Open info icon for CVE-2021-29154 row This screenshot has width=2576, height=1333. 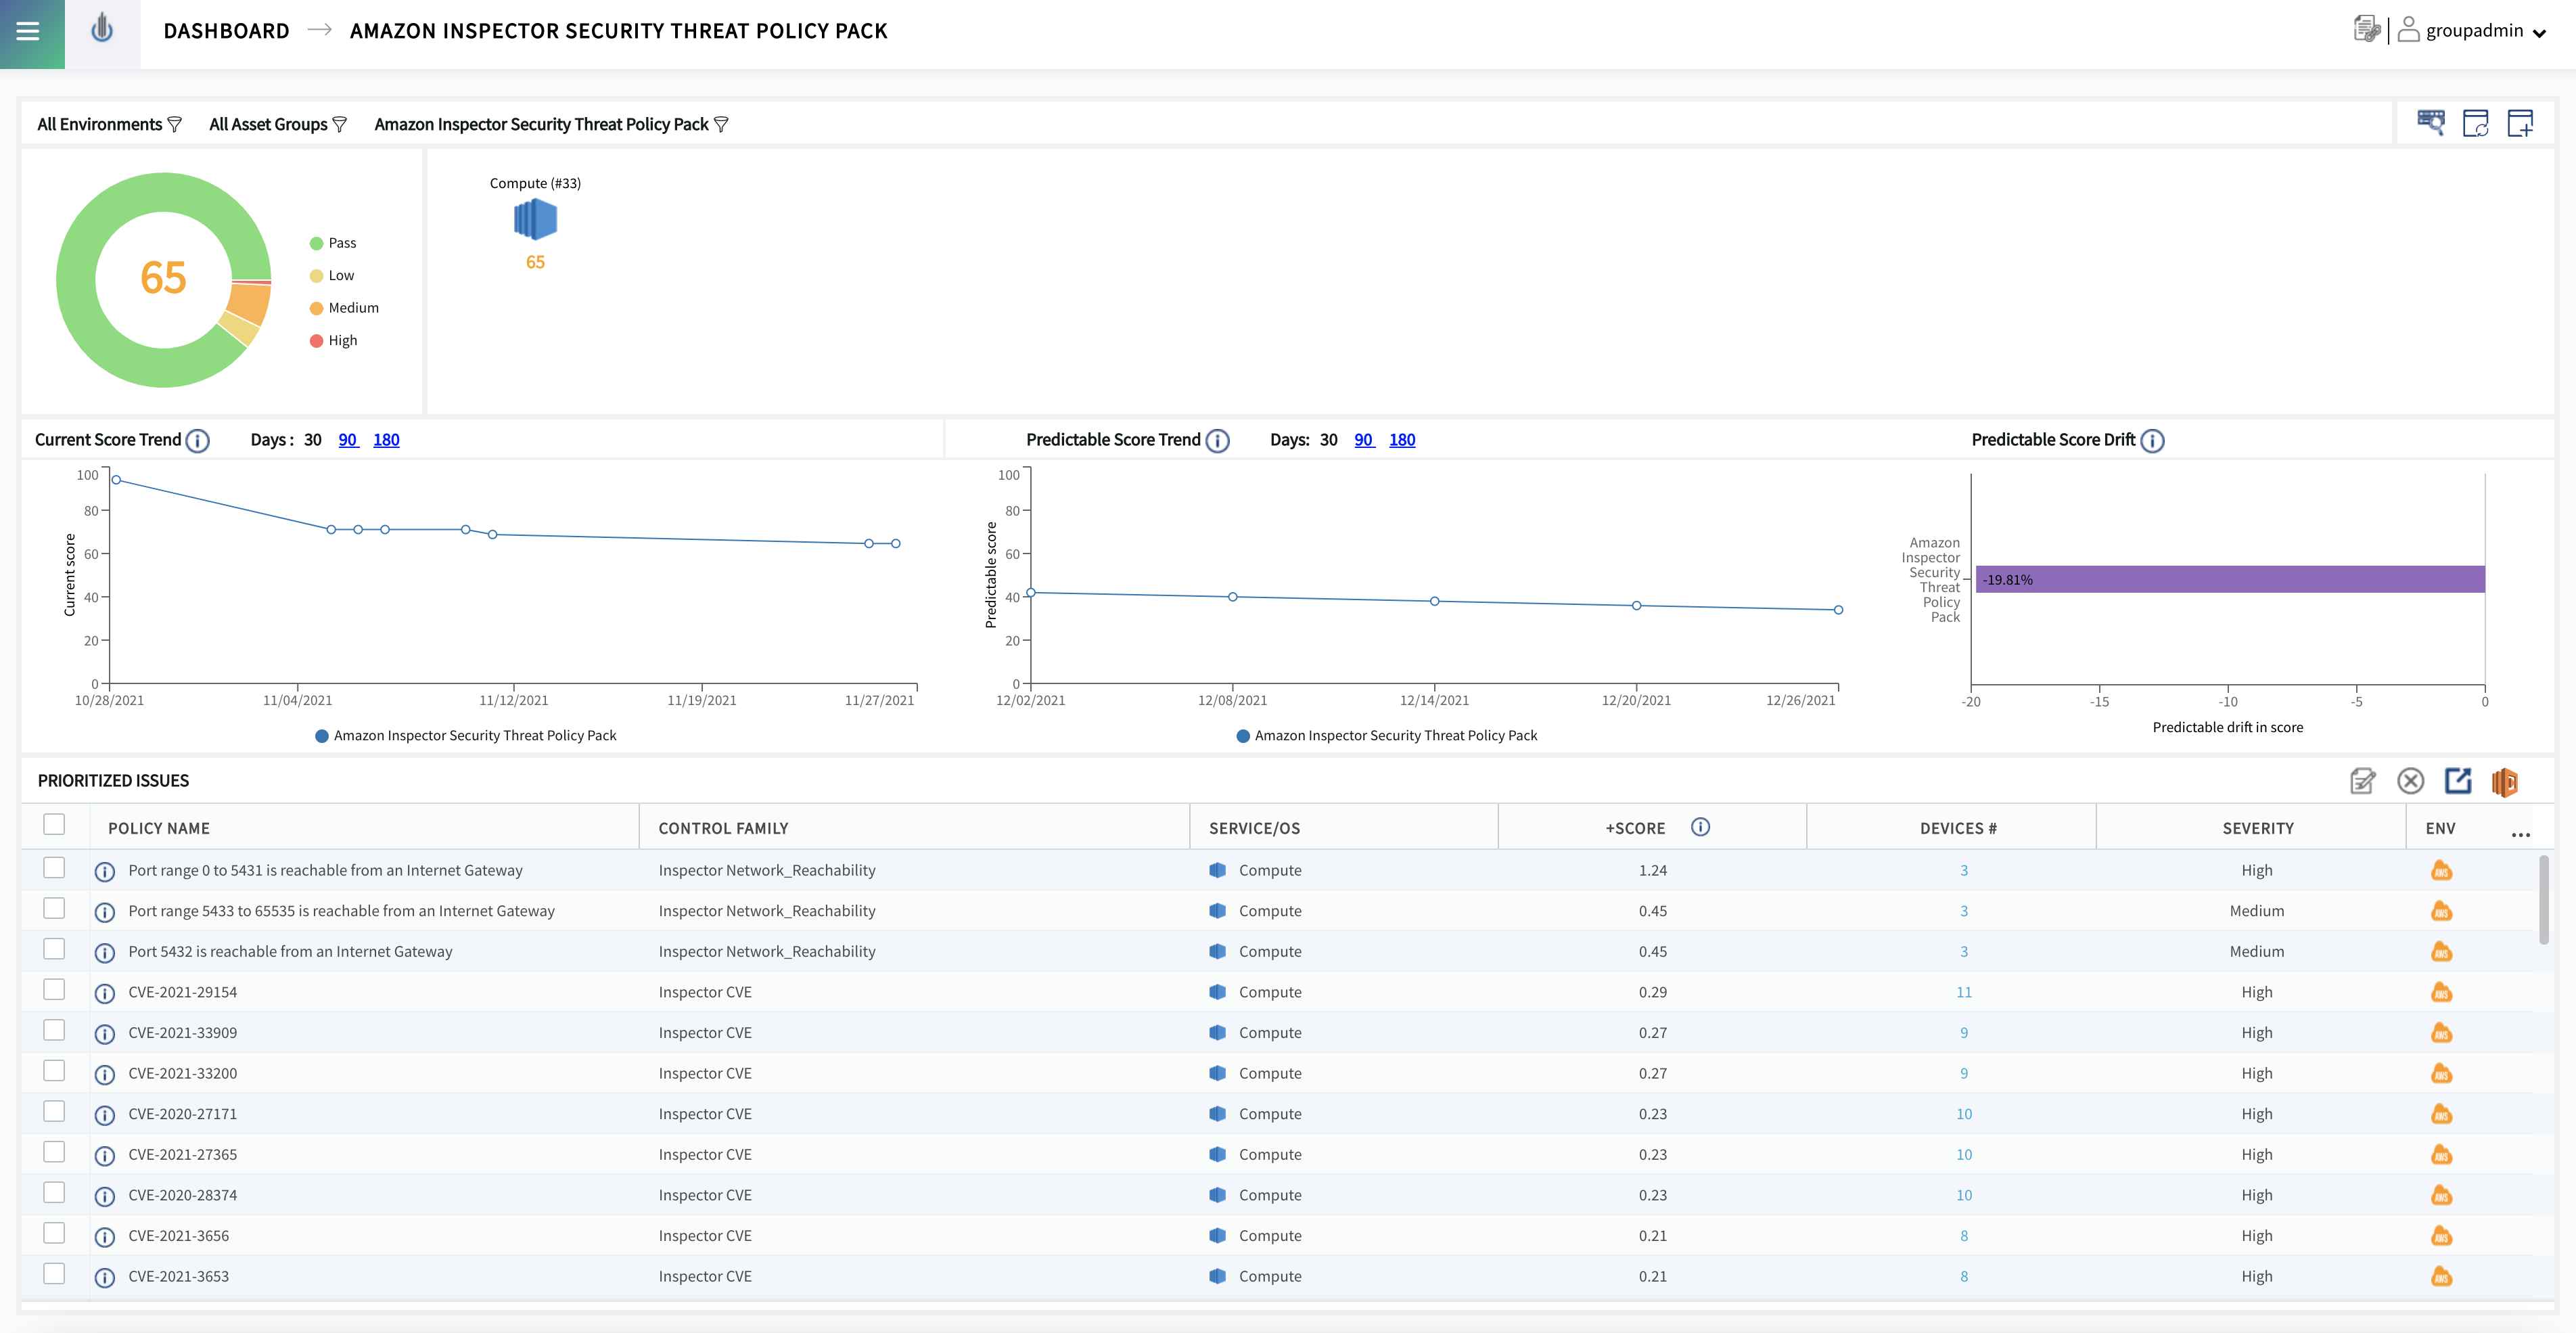104,993
